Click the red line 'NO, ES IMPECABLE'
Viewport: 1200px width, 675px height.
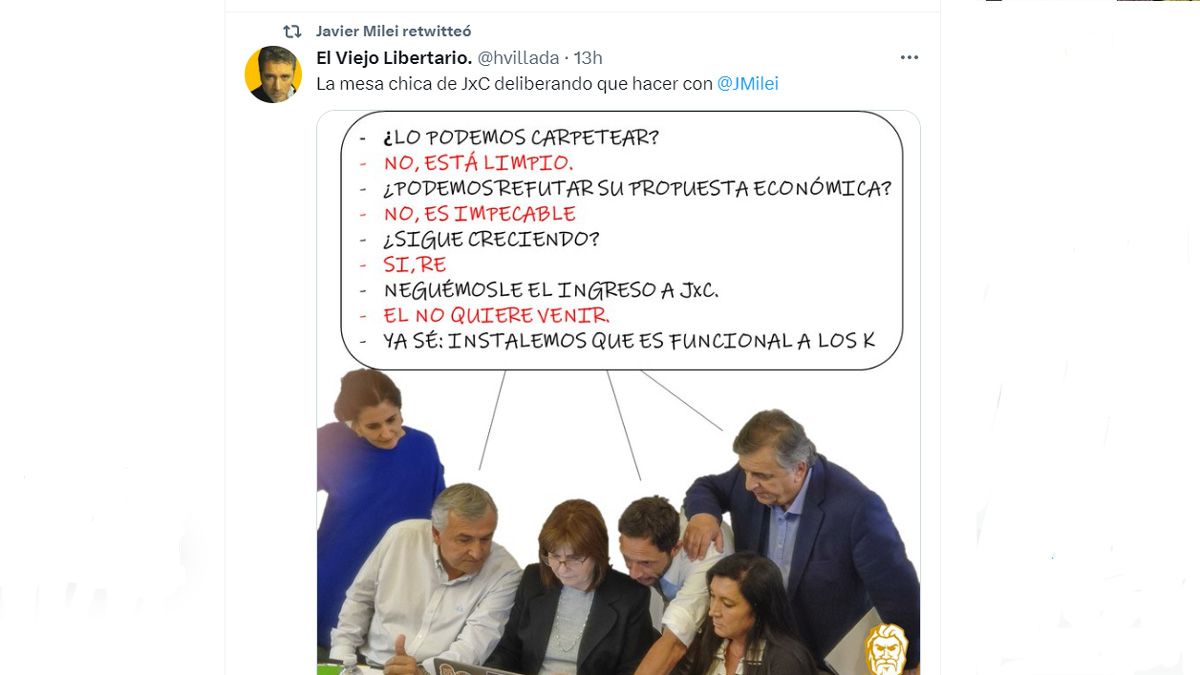click(480, 213)
